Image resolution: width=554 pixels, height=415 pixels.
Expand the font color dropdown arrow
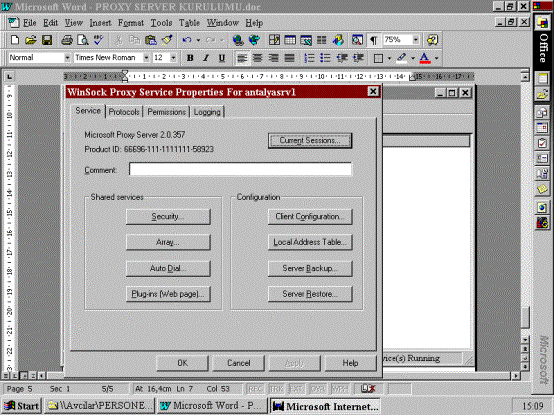tap(437, 58)
